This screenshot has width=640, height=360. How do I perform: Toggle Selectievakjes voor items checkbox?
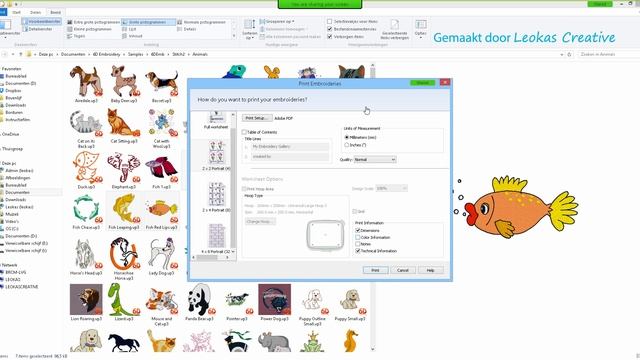(329, 21)
